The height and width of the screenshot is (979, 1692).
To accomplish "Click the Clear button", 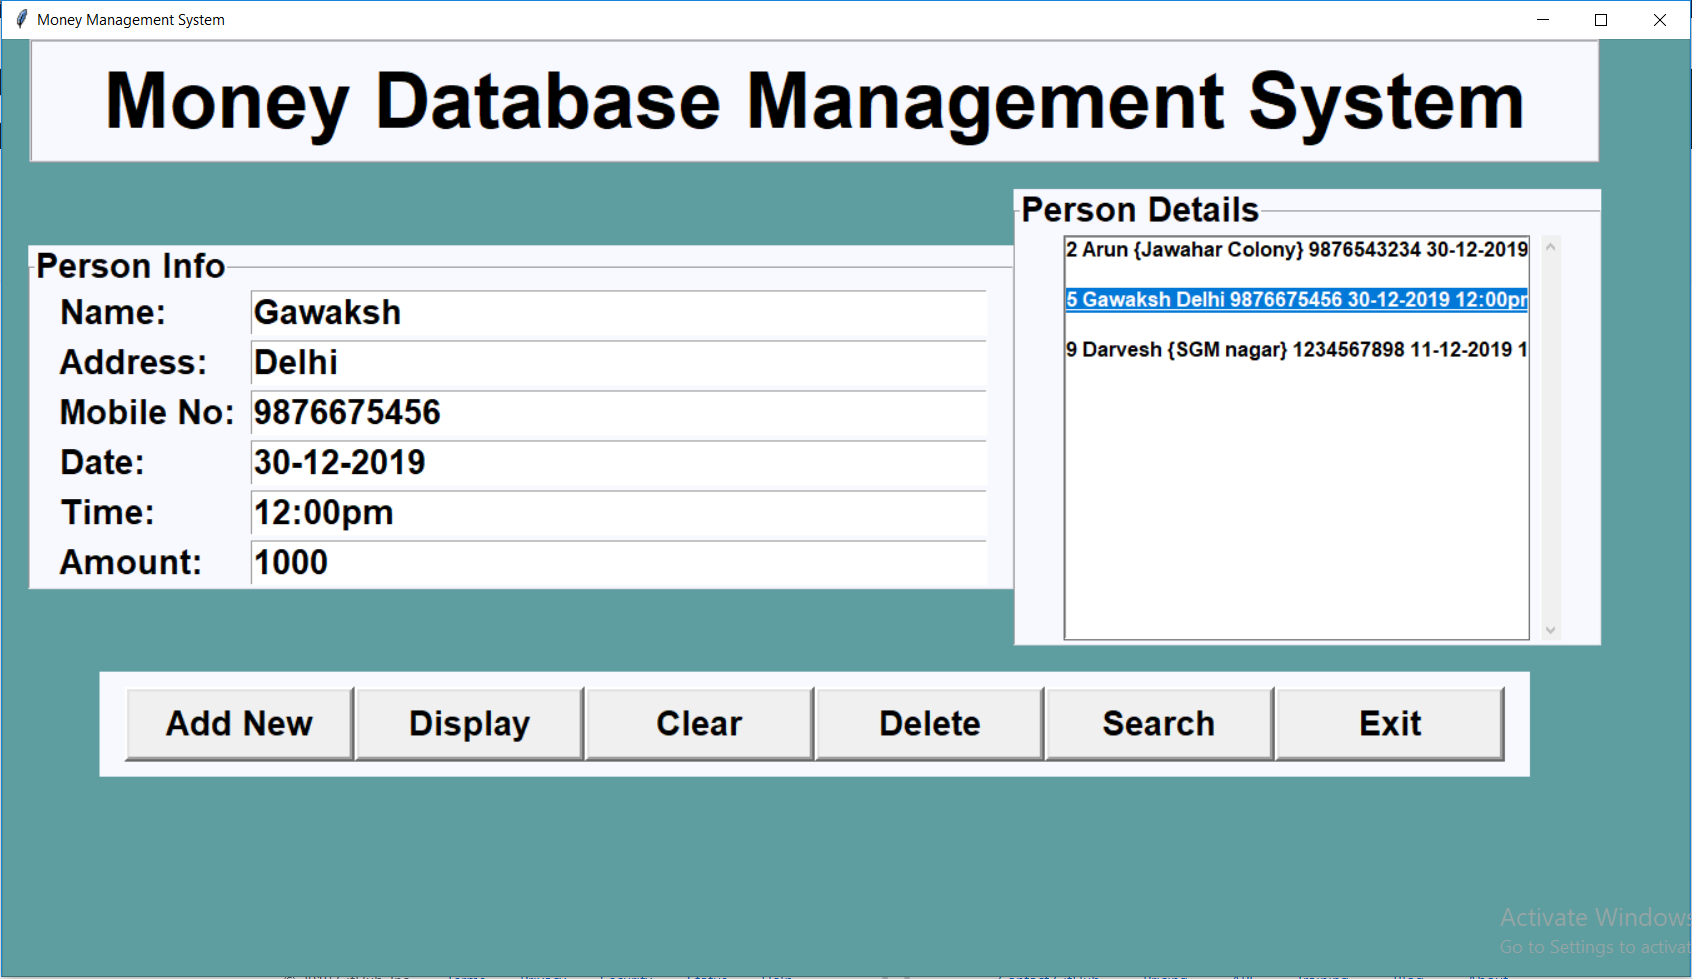I will pos(698,723).
